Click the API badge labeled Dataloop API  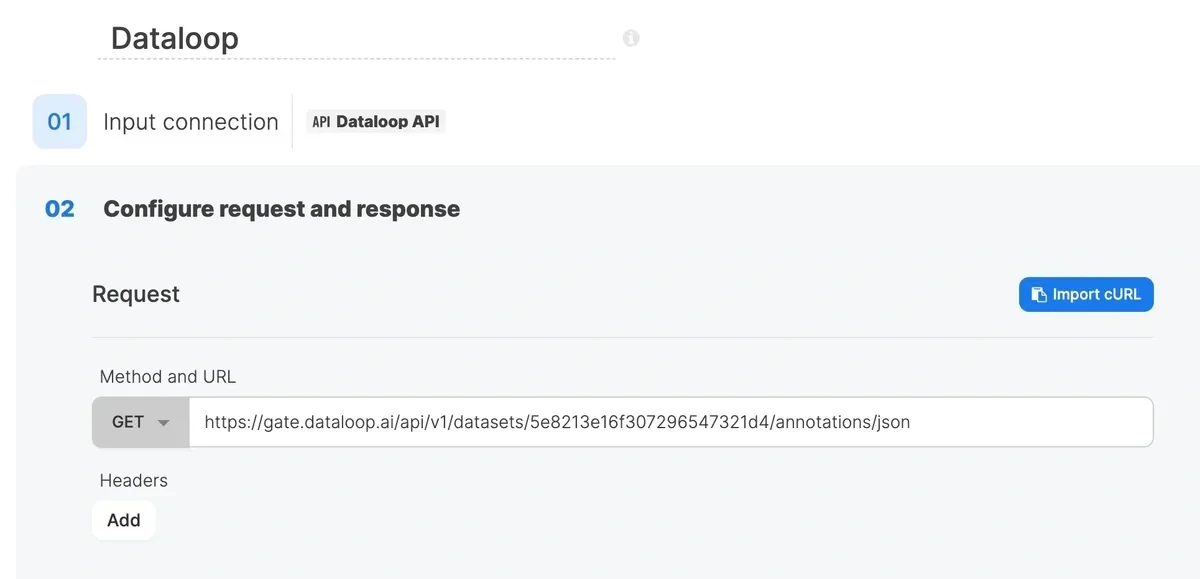(375, 121)
